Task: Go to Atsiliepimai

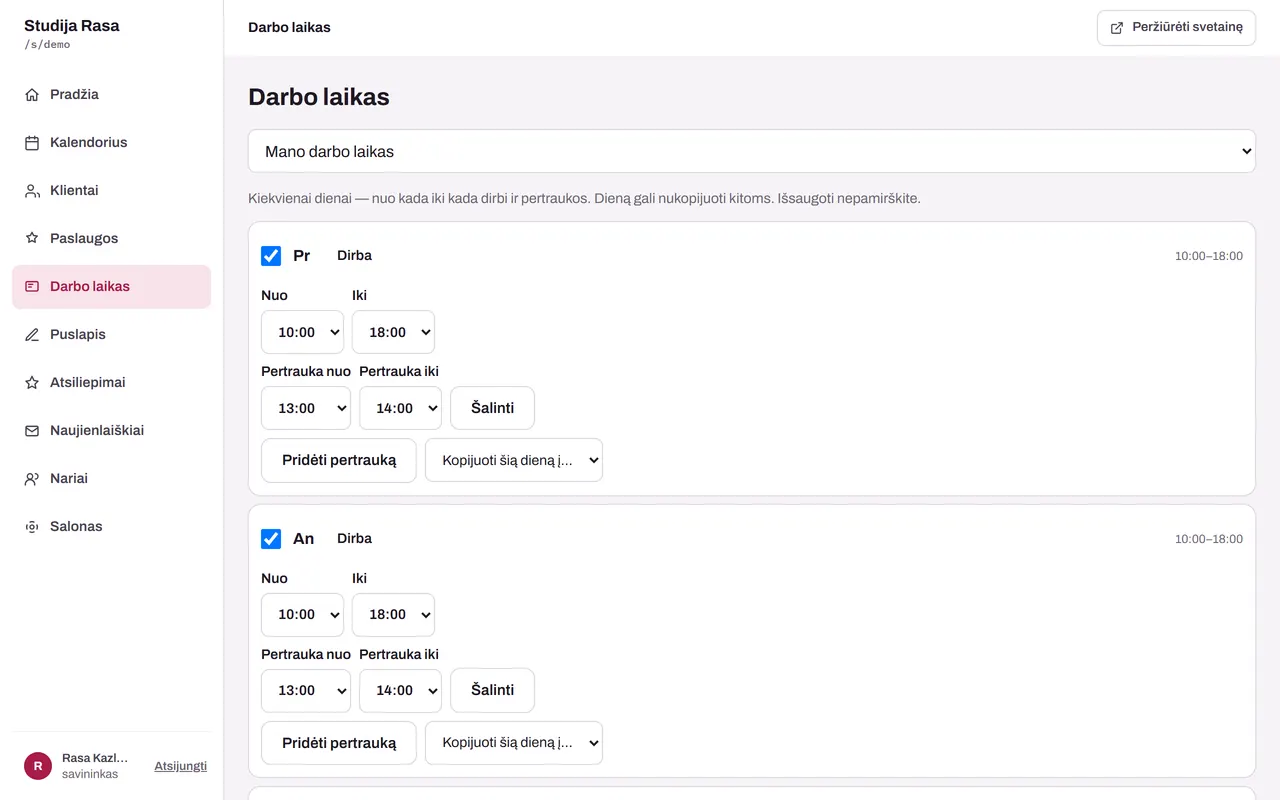Action: point(111,383)
